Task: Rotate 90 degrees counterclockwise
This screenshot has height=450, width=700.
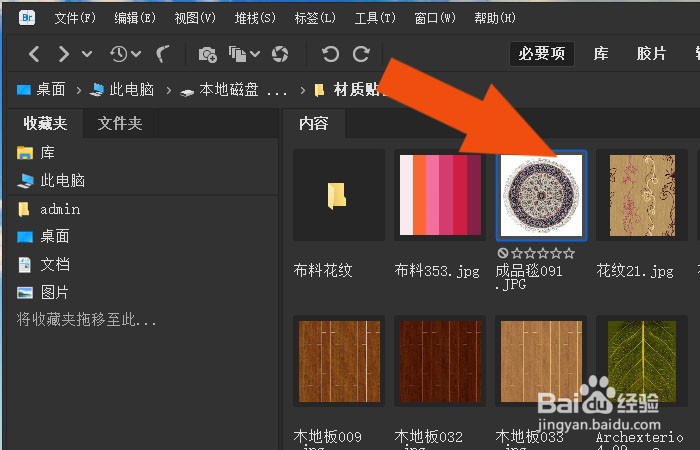Action: [330, 54]
